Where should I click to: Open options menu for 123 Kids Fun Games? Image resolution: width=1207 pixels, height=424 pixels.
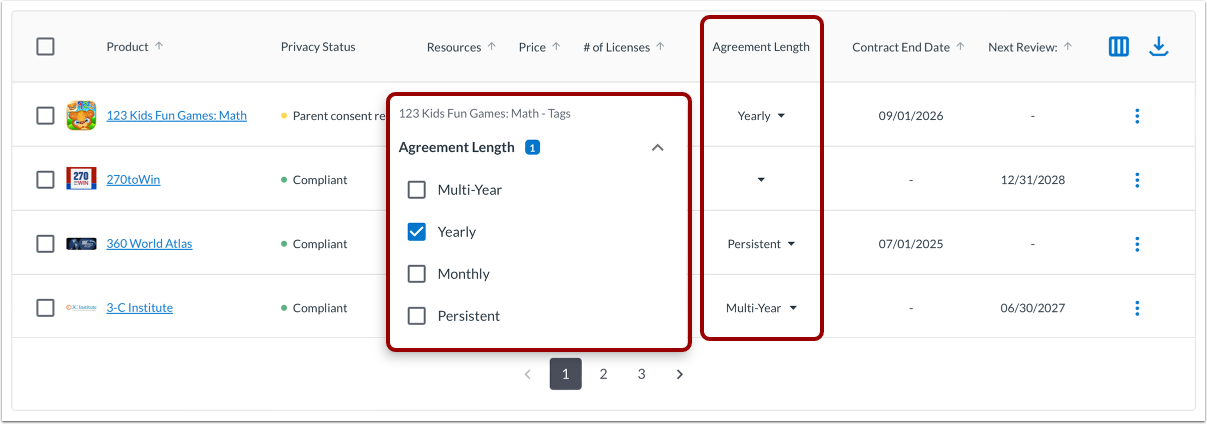(1137, 116)
